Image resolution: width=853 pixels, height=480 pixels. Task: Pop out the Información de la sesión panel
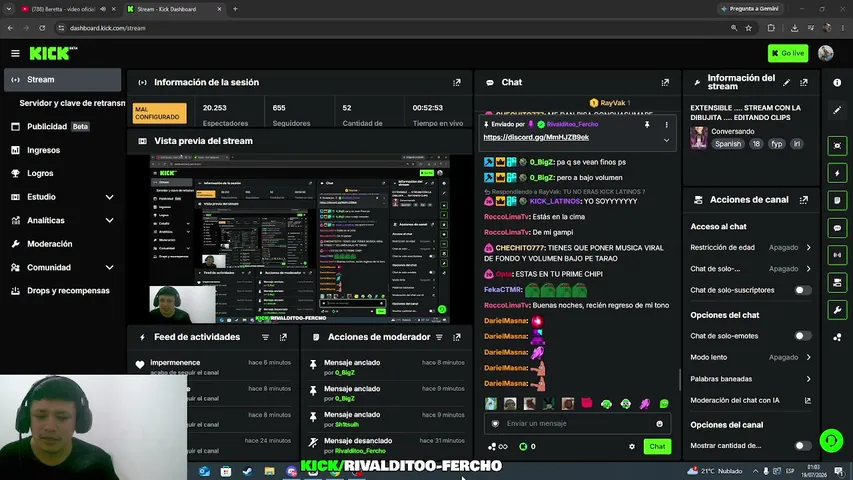click(456, 83)
